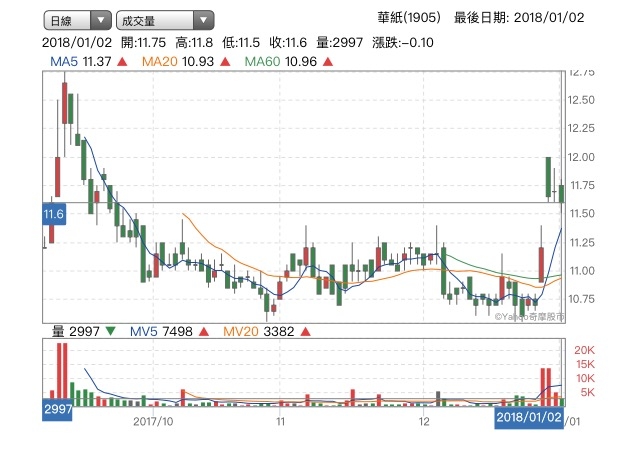Click the green 量 down-arrow indicator
The height and width of the screenshot is (471, 640).
[110, 331]
